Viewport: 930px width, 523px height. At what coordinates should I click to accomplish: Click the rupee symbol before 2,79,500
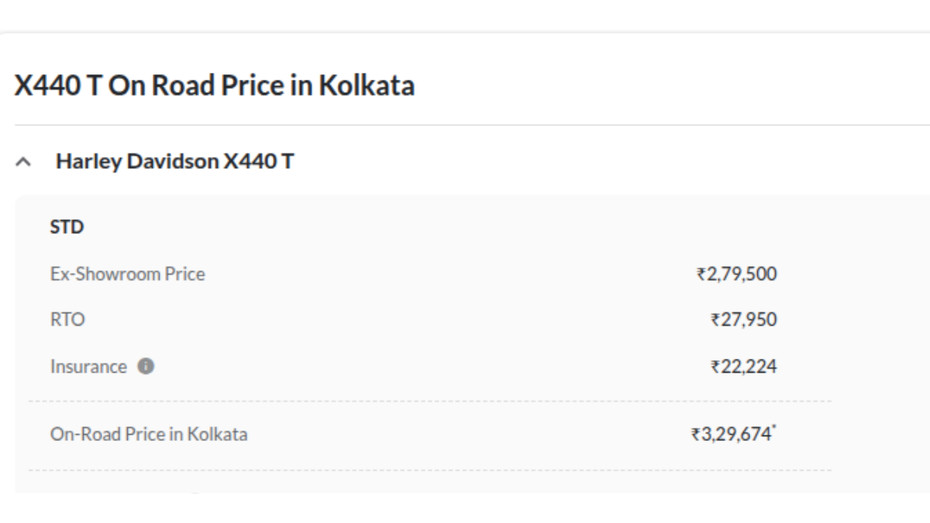[701, 274]
